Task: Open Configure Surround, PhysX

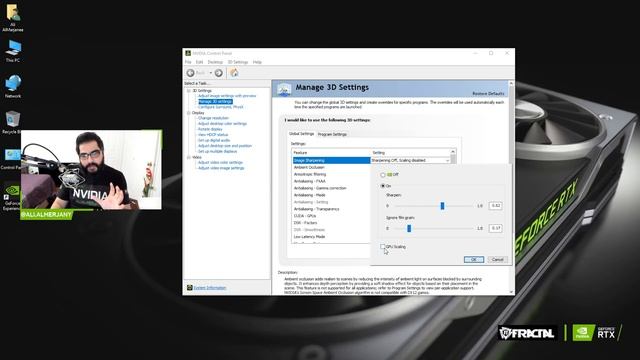Action: 220,107
